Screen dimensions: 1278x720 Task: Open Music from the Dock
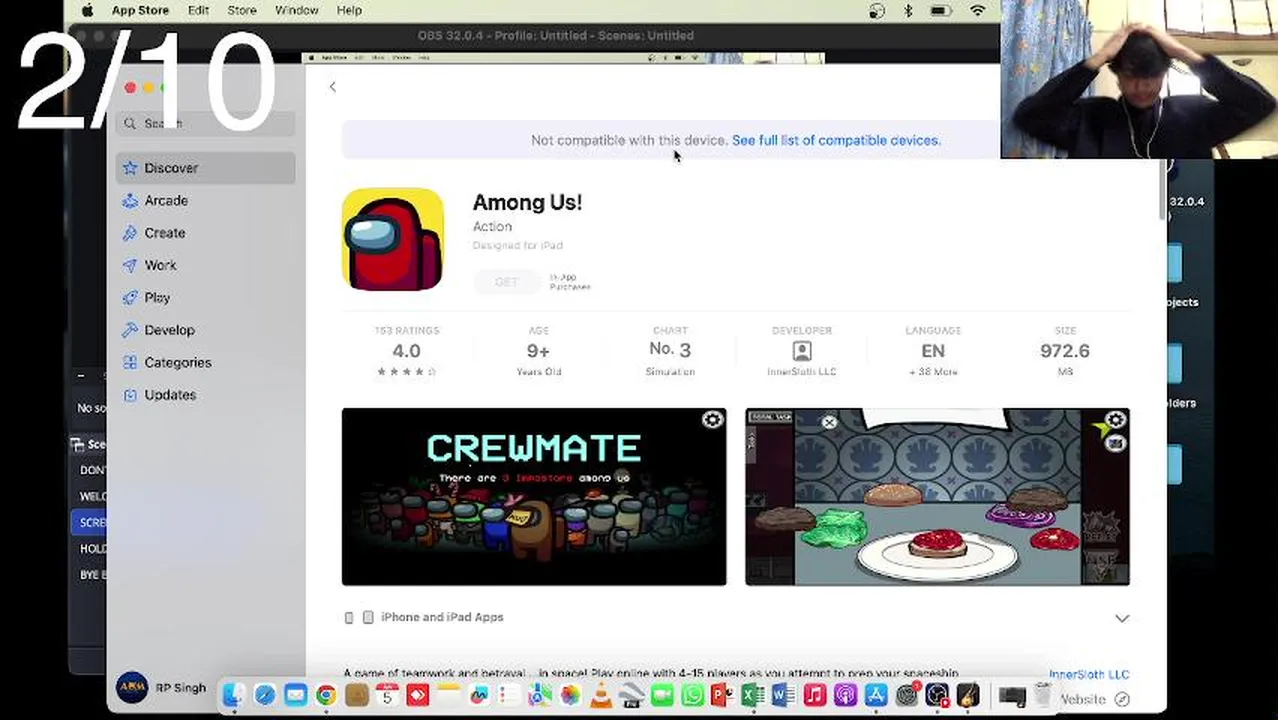coord(814,695)
